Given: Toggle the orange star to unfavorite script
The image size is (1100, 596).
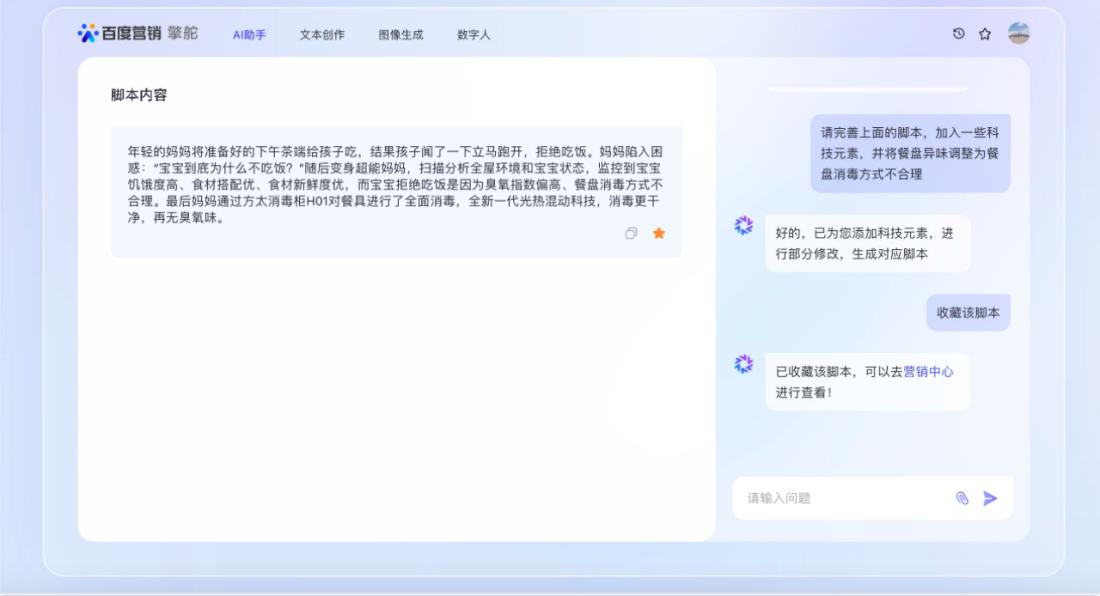Looking at the screenshot, I should (659, 233).
